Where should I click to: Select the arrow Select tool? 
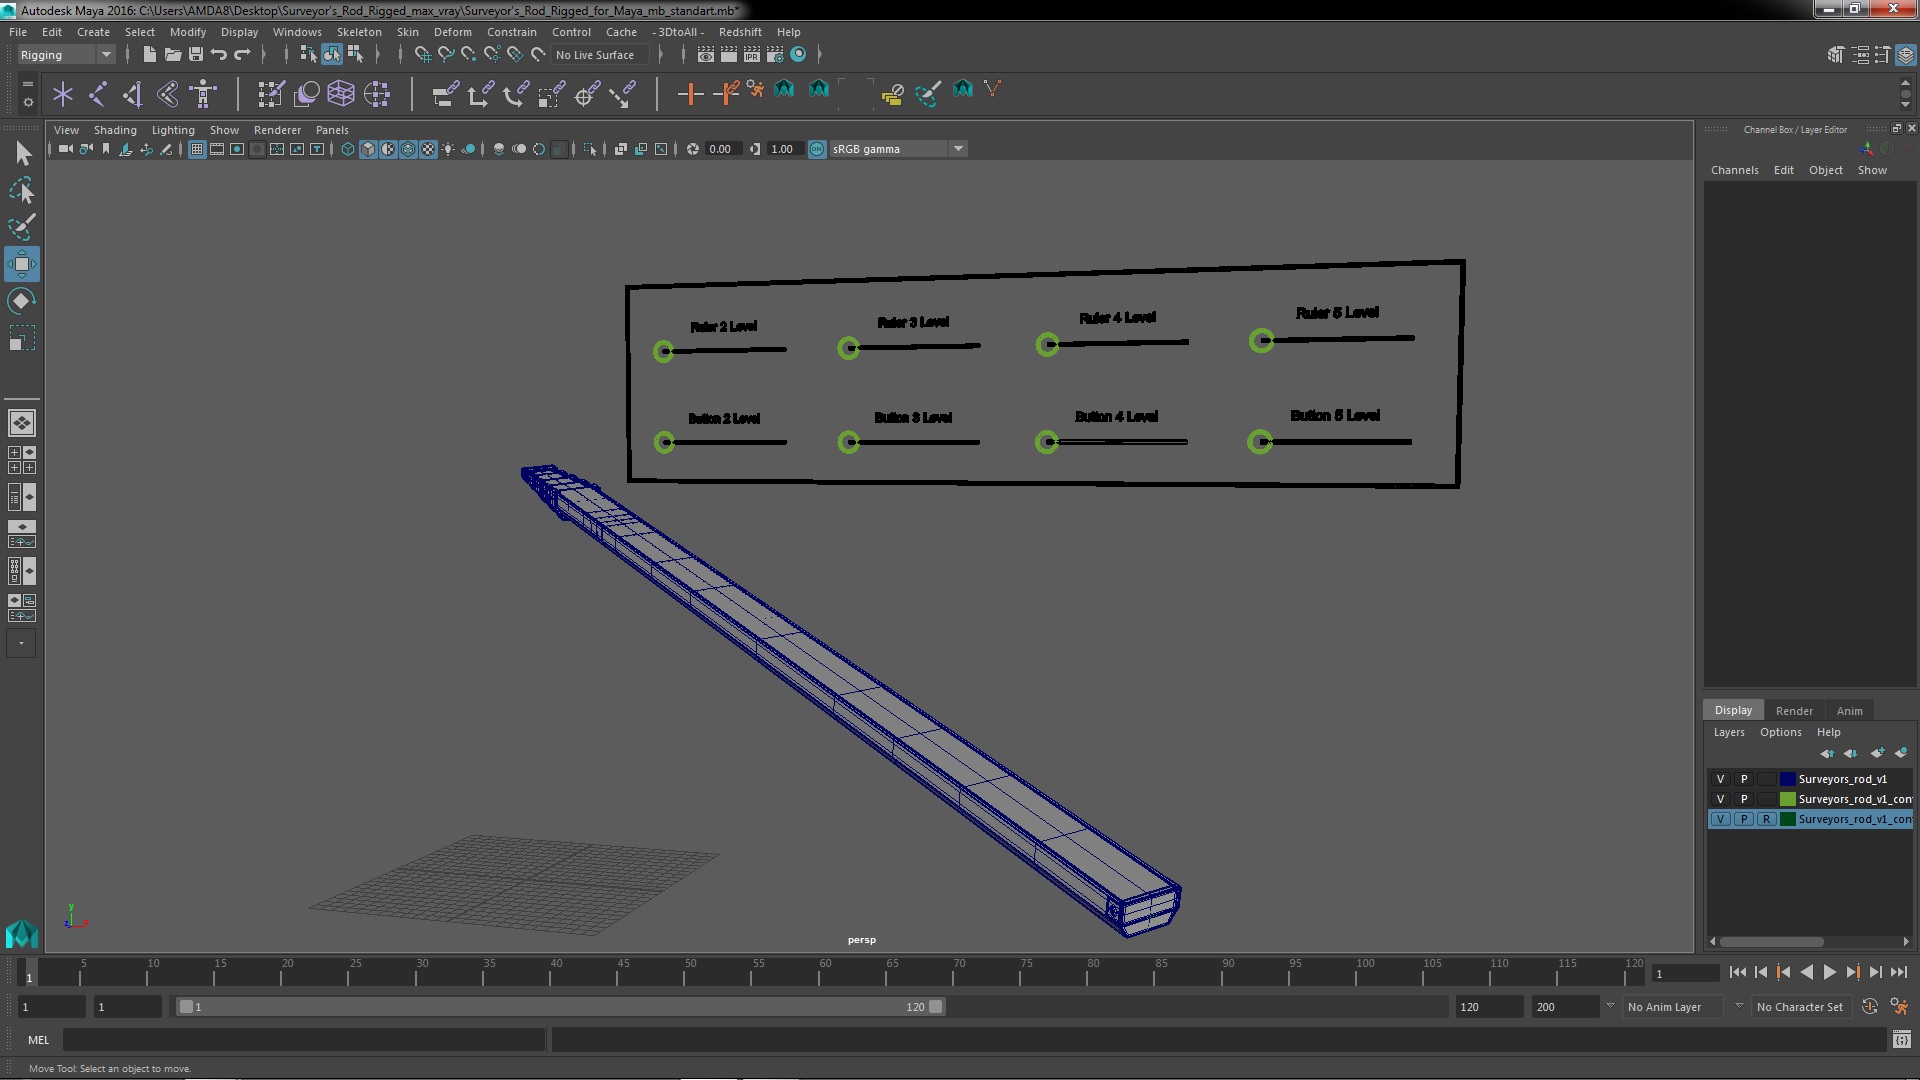[x=22, y=153]
